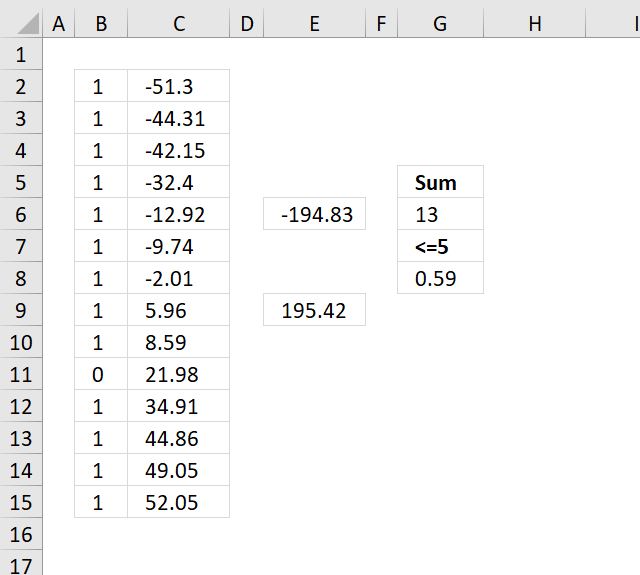This screenshot has width=640, height=575.
Task: Select column G header
Action: 440,23
